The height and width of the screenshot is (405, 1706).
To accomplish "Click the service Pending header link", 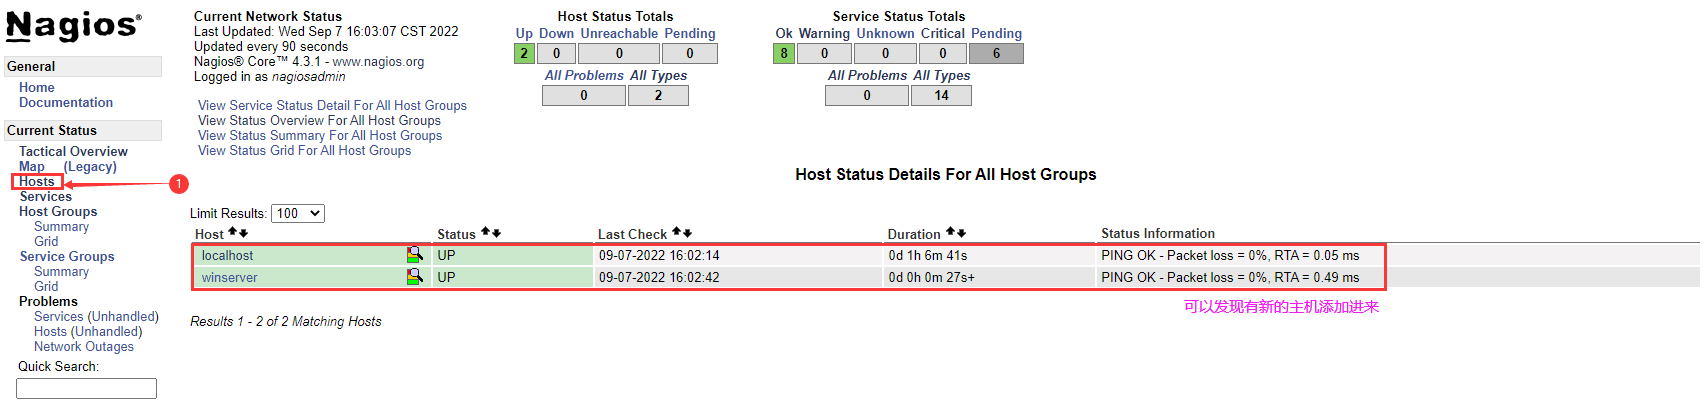I will tap(997, 33).
